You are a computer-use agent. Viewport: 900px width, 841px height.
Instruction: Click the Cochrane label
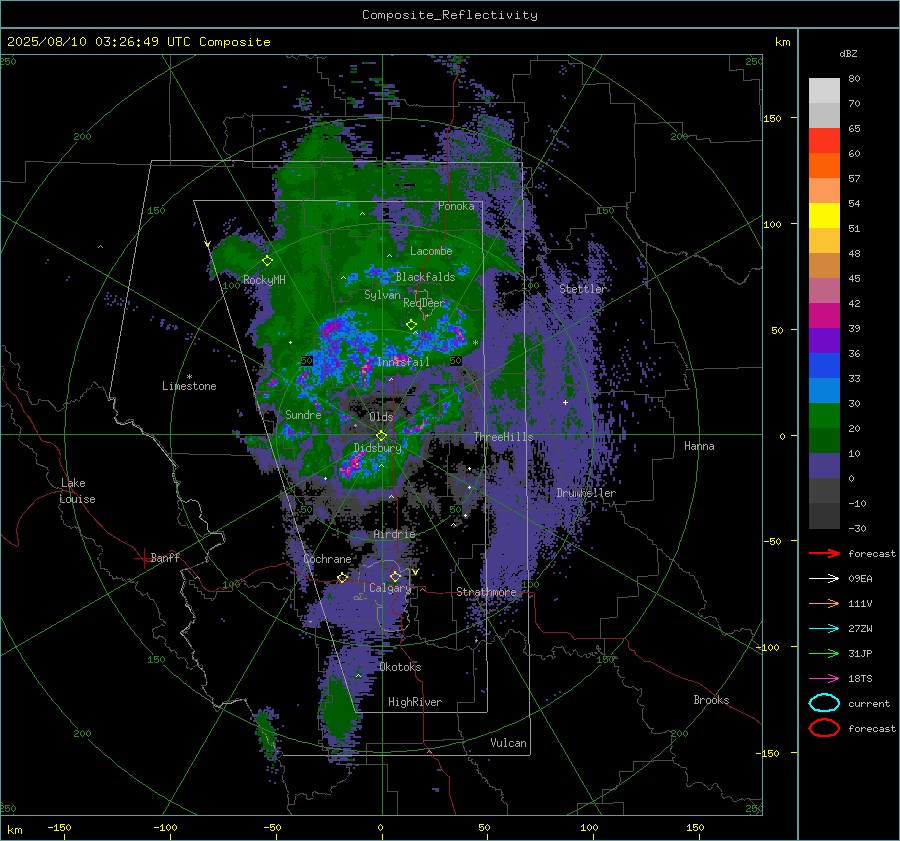pos(327,559)
